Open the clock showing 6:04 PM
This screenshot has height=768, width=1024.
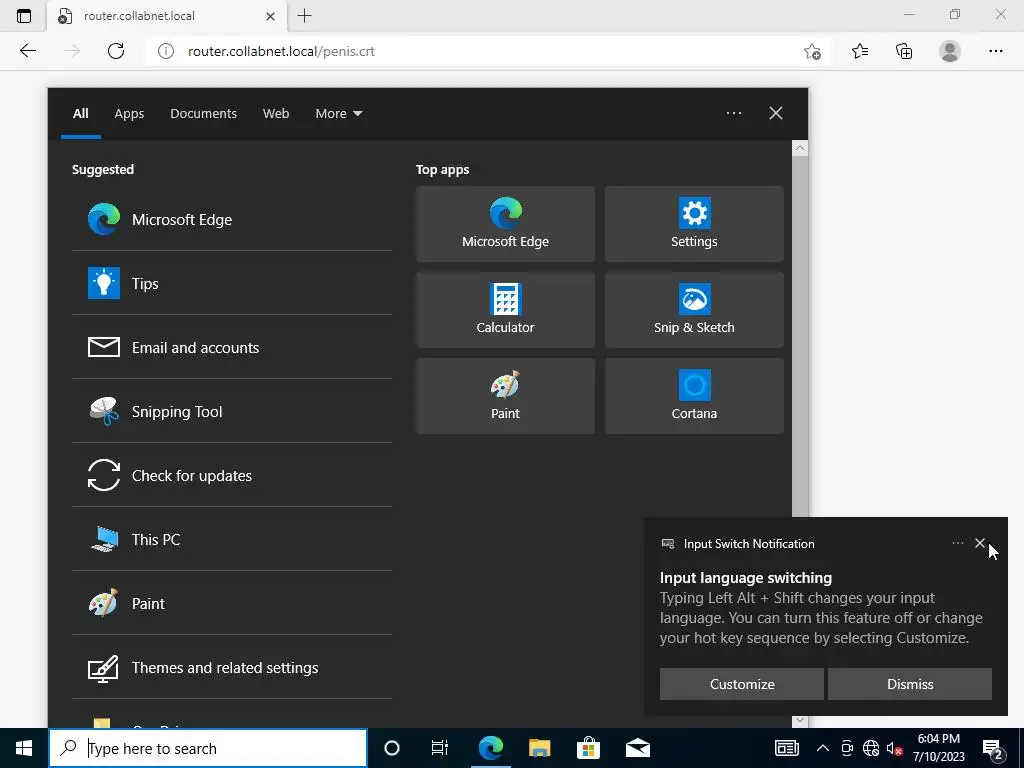938,748
